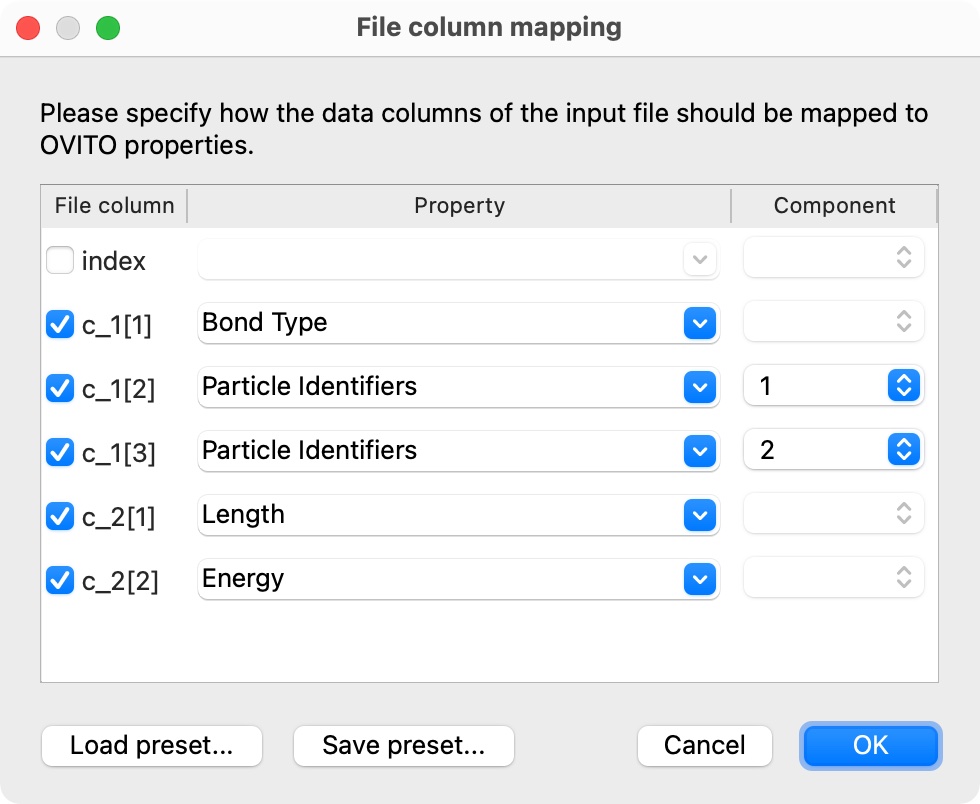Uncheck the c_1[2] column checkbox

60,388
